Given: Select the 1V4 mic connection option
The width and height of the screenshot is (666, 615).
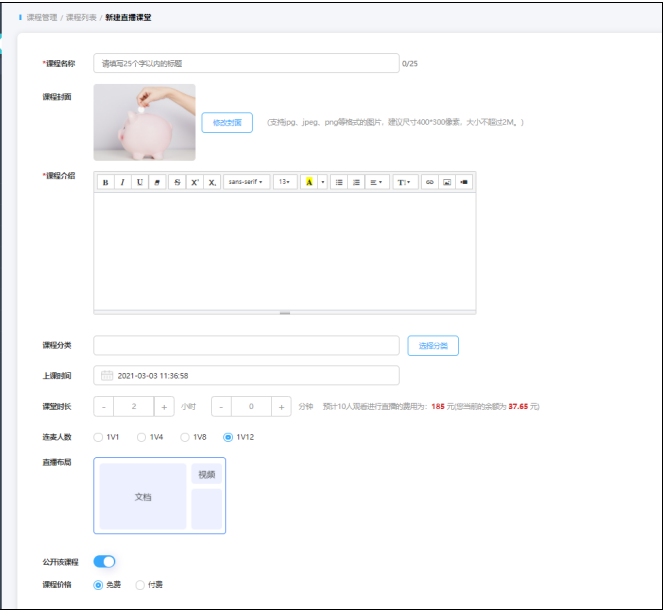Looking at the screenshot, I should 141,437.
